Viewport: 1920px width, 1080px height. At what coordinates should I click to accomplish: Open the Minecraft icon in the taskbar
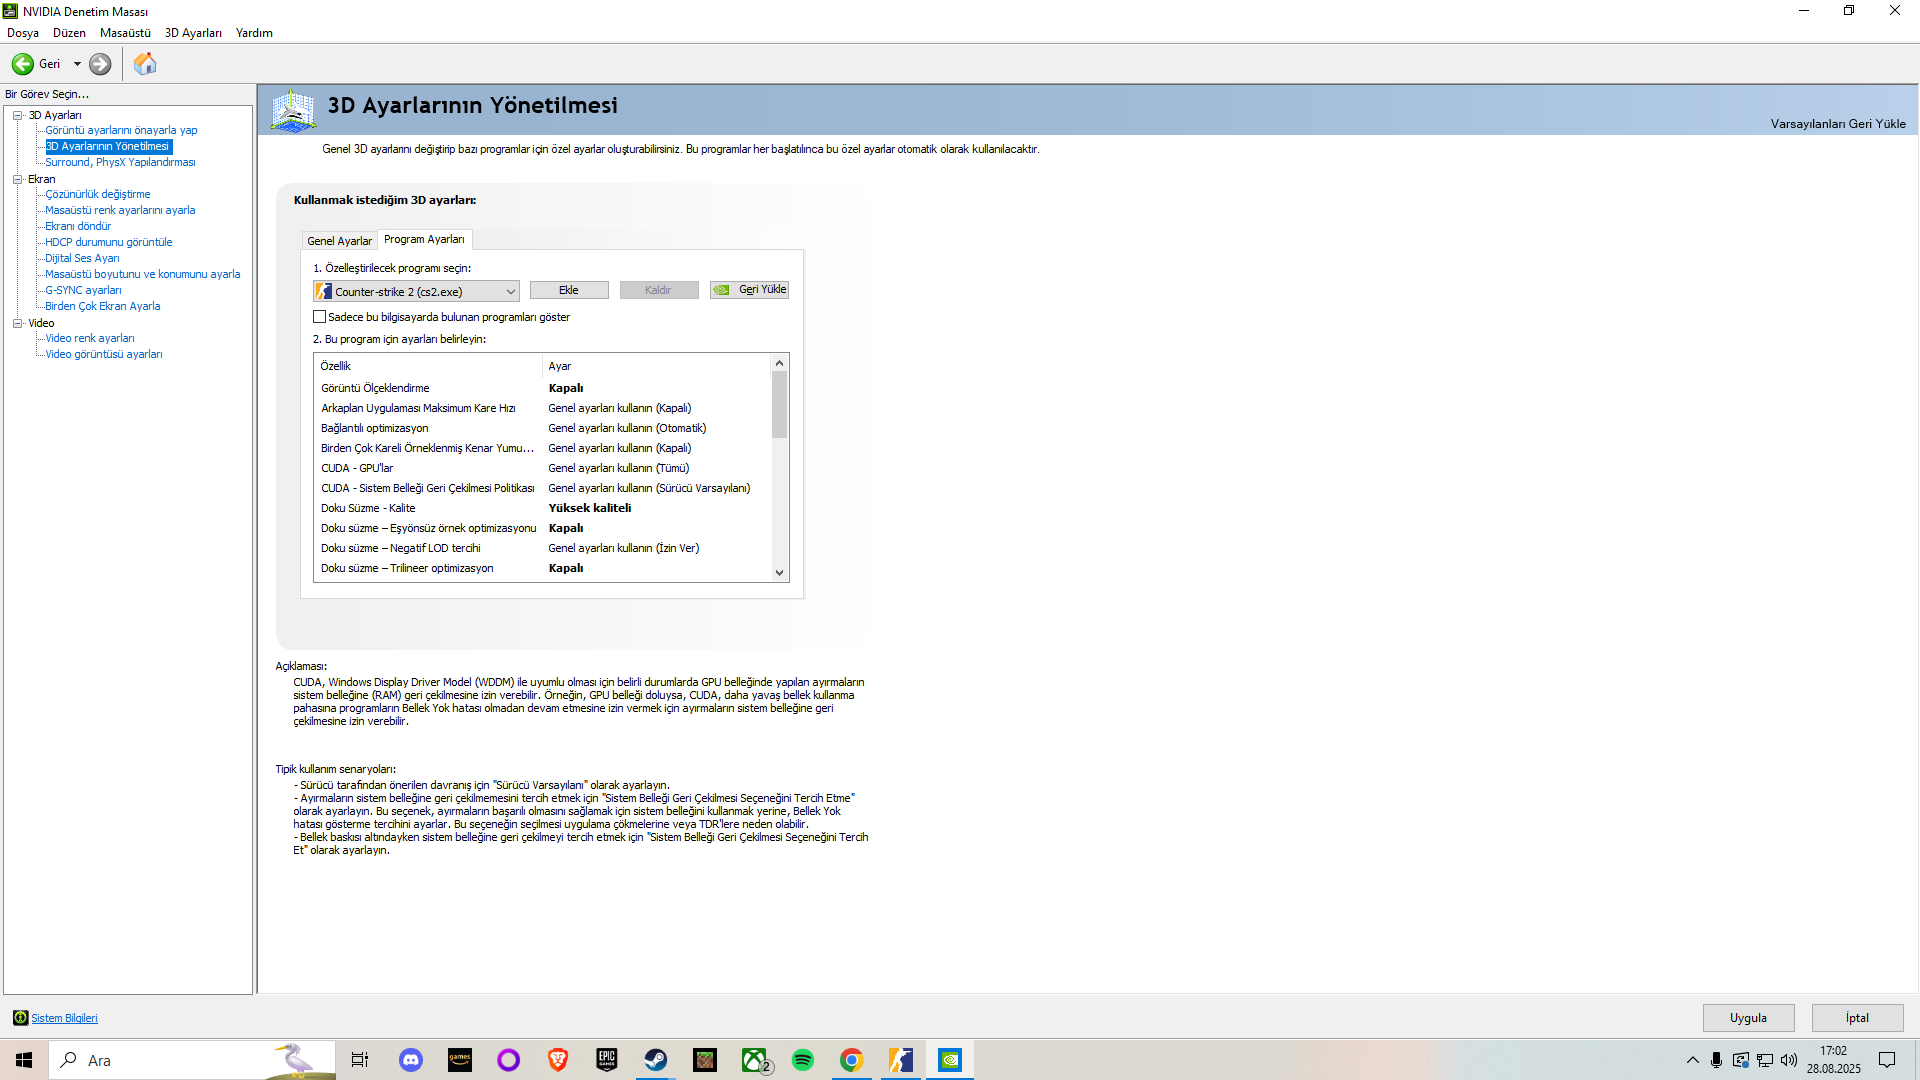click(x=705, y=1060)
